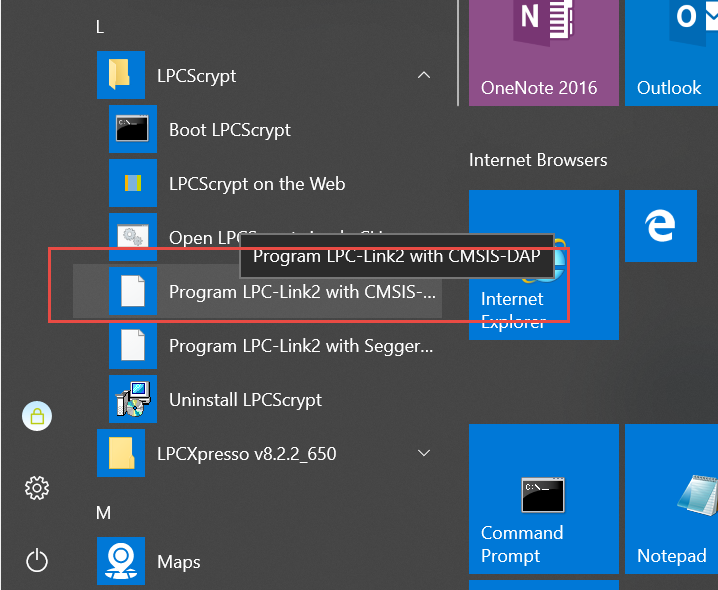Viewport: 718px width, 590px height.
Task: Click the letter L section header
Action: tap(100, 27)
